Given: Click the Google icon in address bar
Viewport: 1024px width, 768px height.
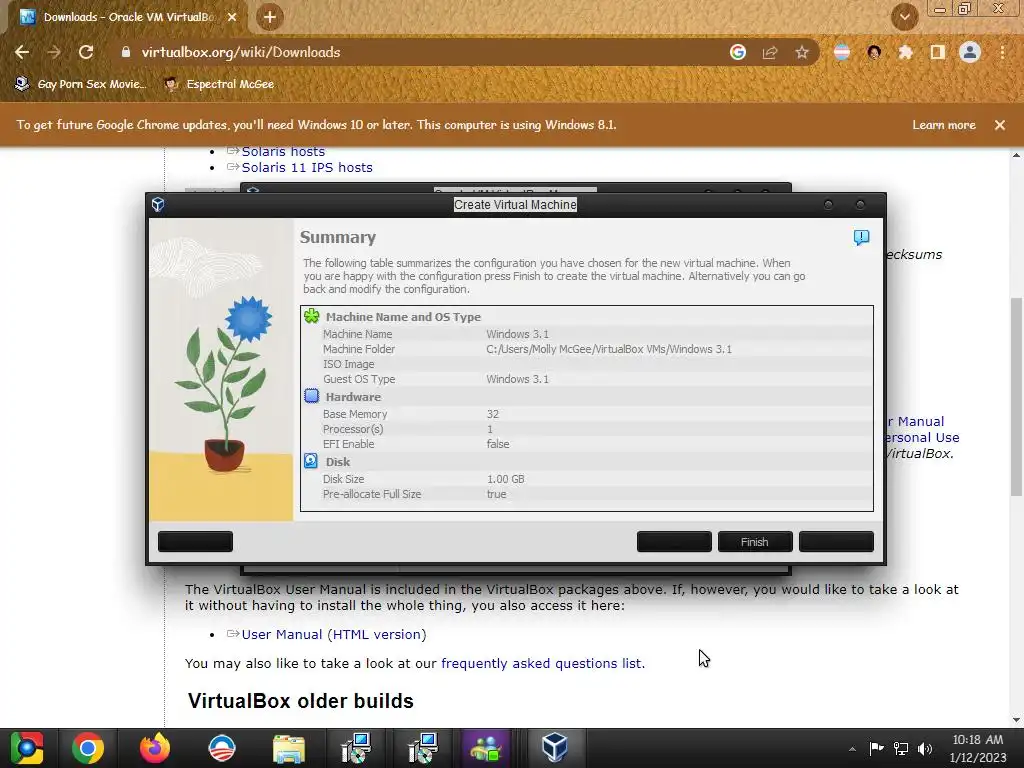Looking at the screenshot, I should click(738, 52).
